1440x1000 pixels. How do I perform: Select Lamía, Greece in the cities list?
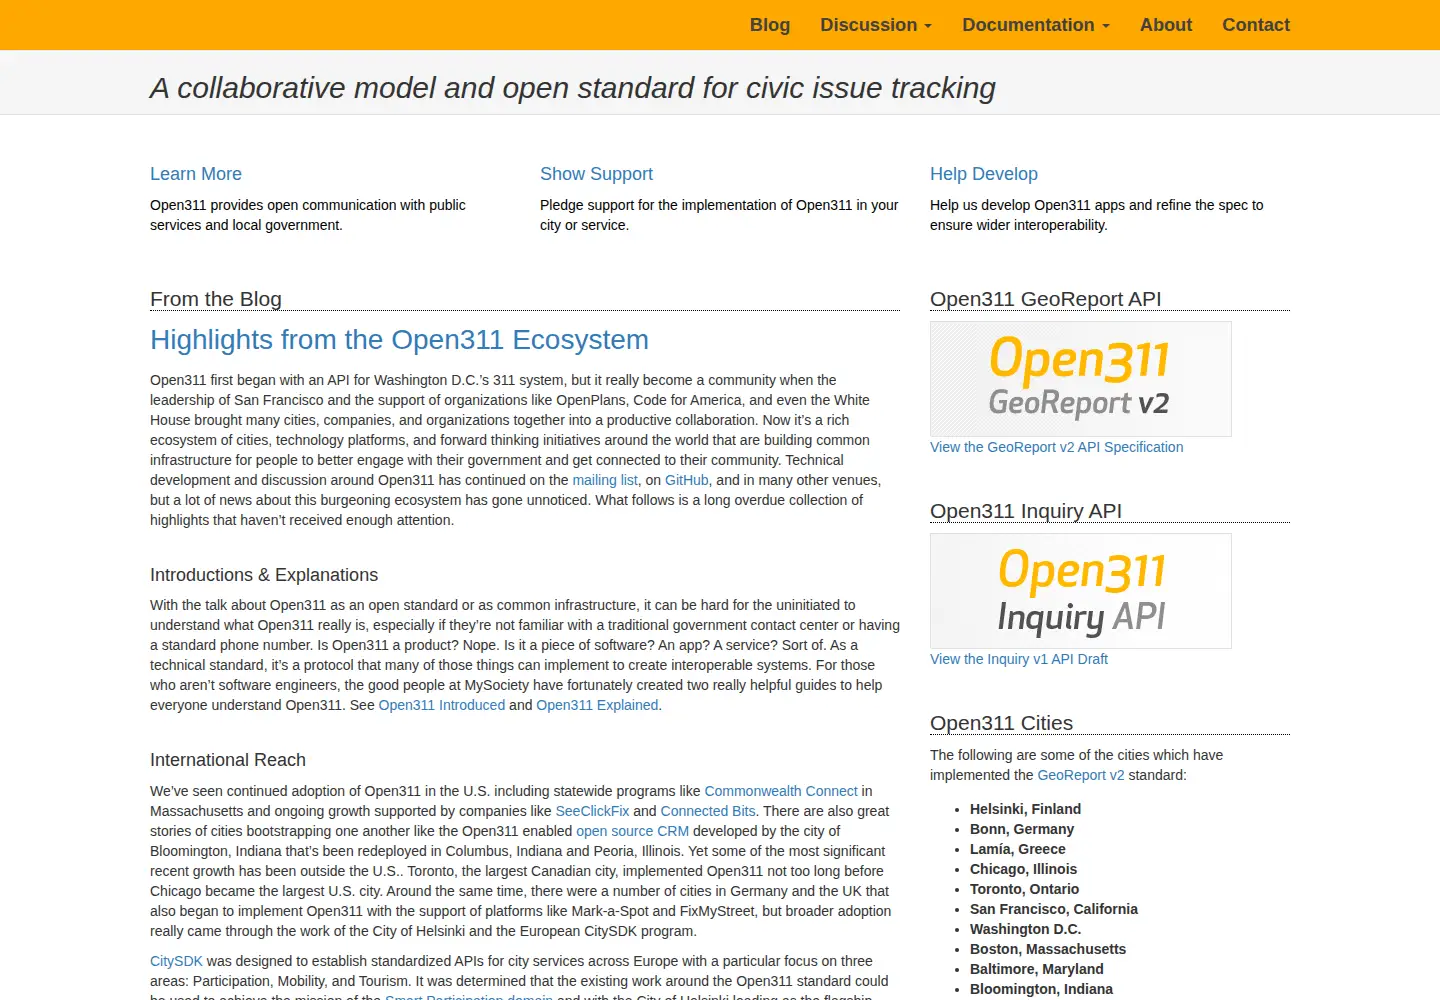click(1018, 849)
